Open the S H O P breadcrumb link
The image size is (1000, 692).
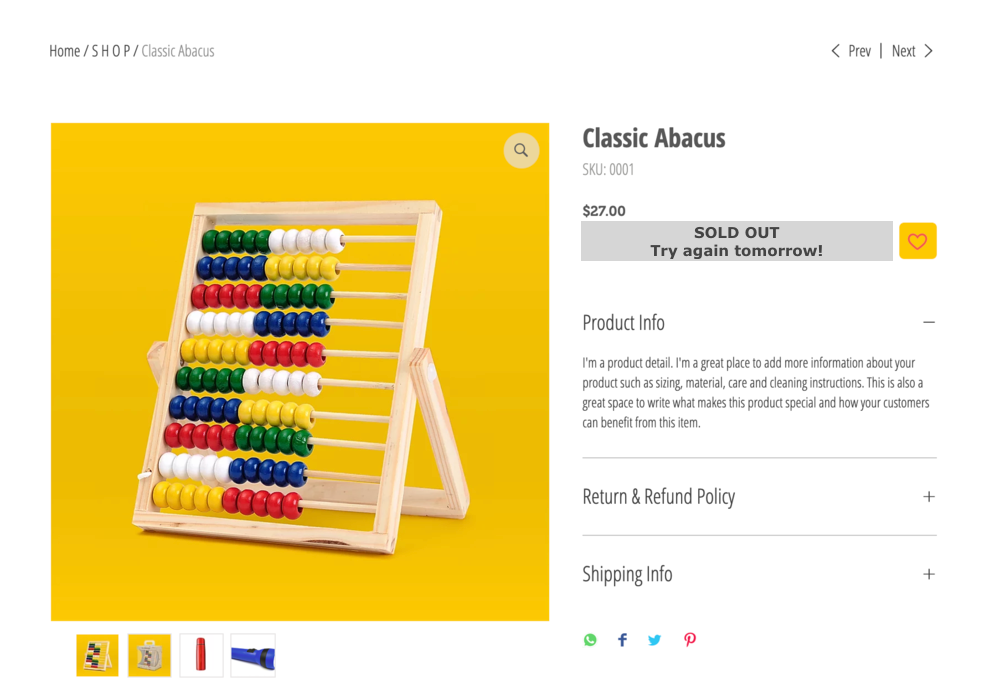111,51
